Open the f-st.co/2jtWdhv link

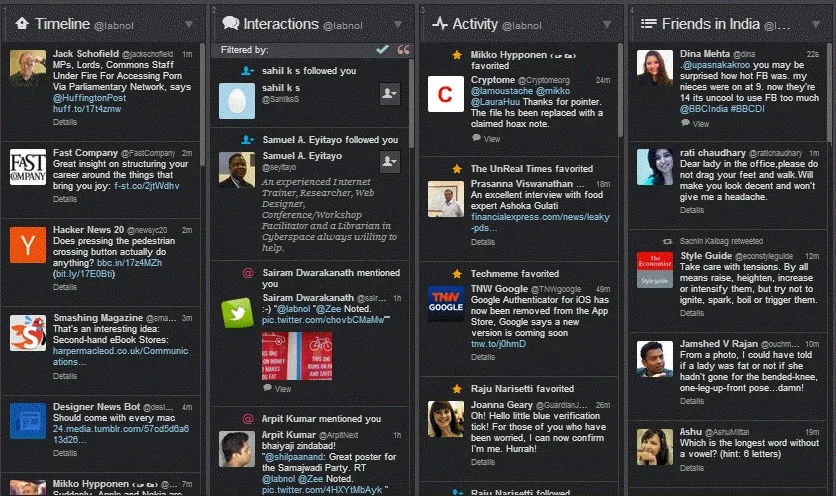click(147, 186)
